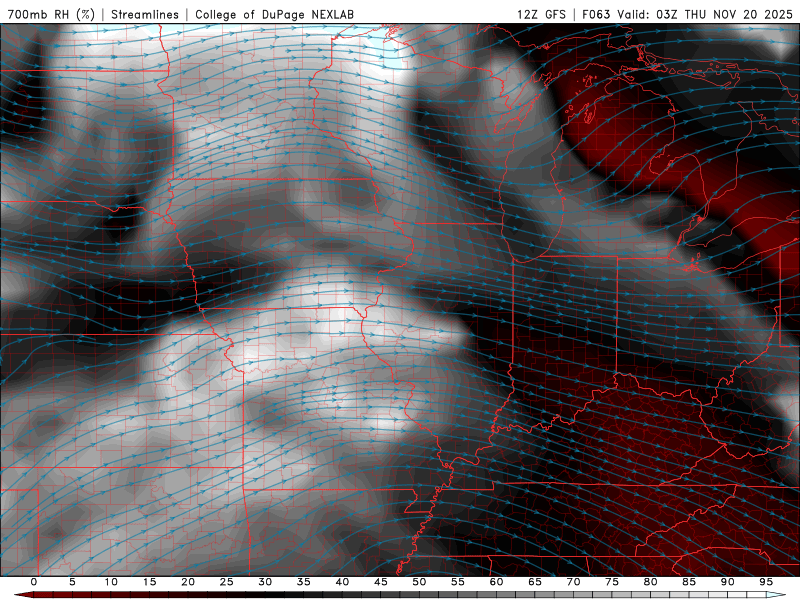This screenshot has height=600, width=800.
Task: Choose the "75" label on the RH legend
Action: [x=612, y=582]
